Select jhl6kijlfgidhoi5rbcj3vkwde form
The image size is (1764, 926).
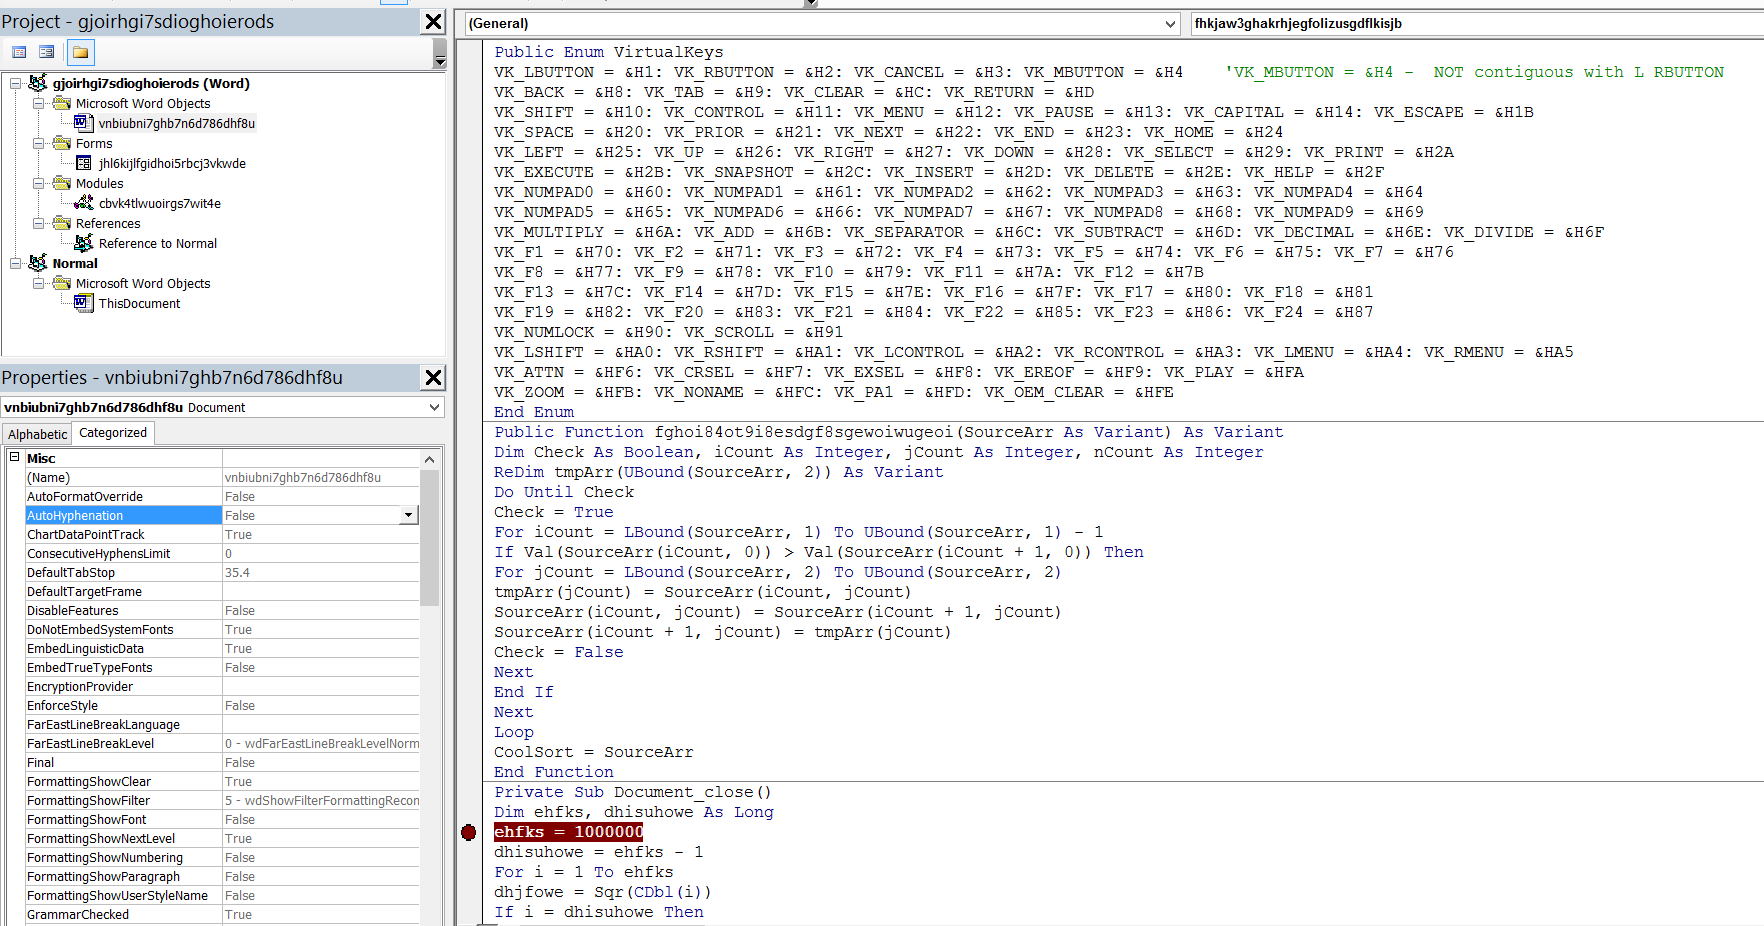pyautogui.click(x=172, y=163)
